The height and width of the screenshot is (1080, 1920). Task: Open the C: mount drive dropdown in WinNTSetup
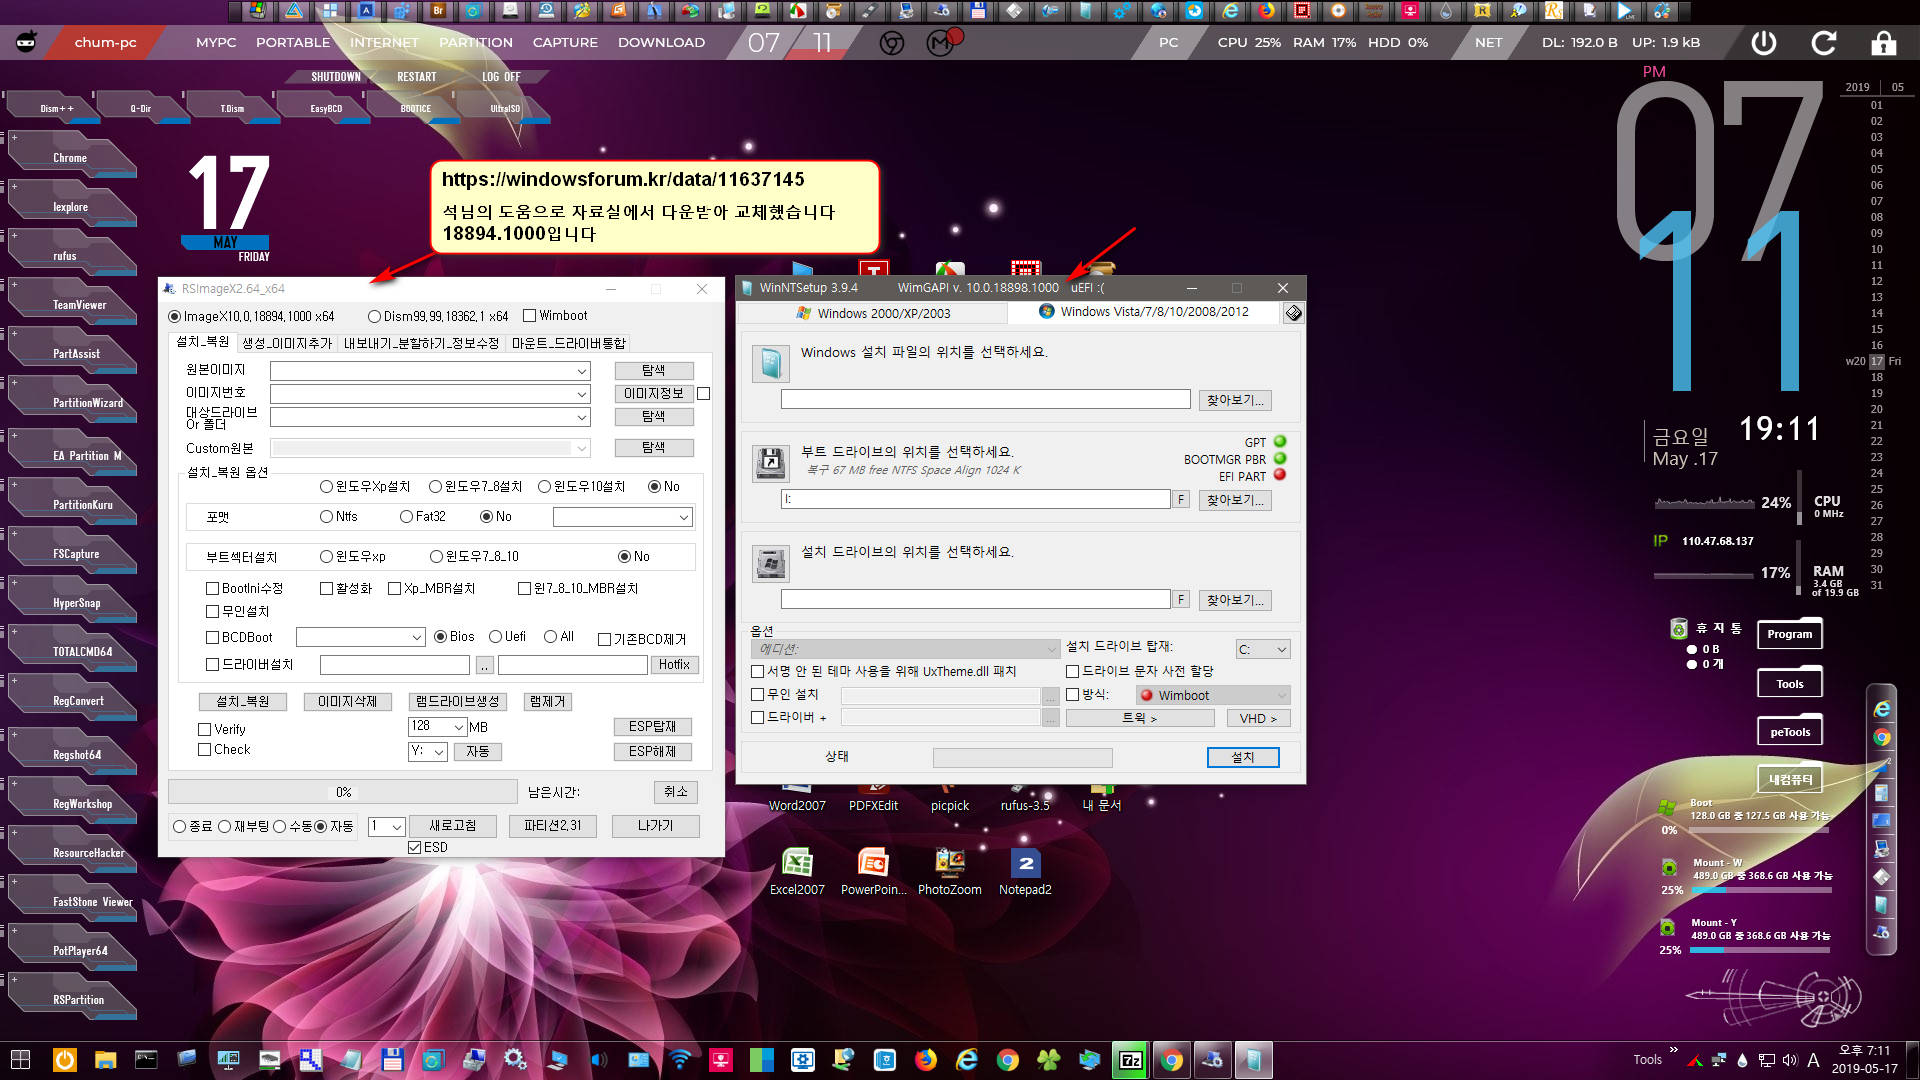tap(1263, 650)
